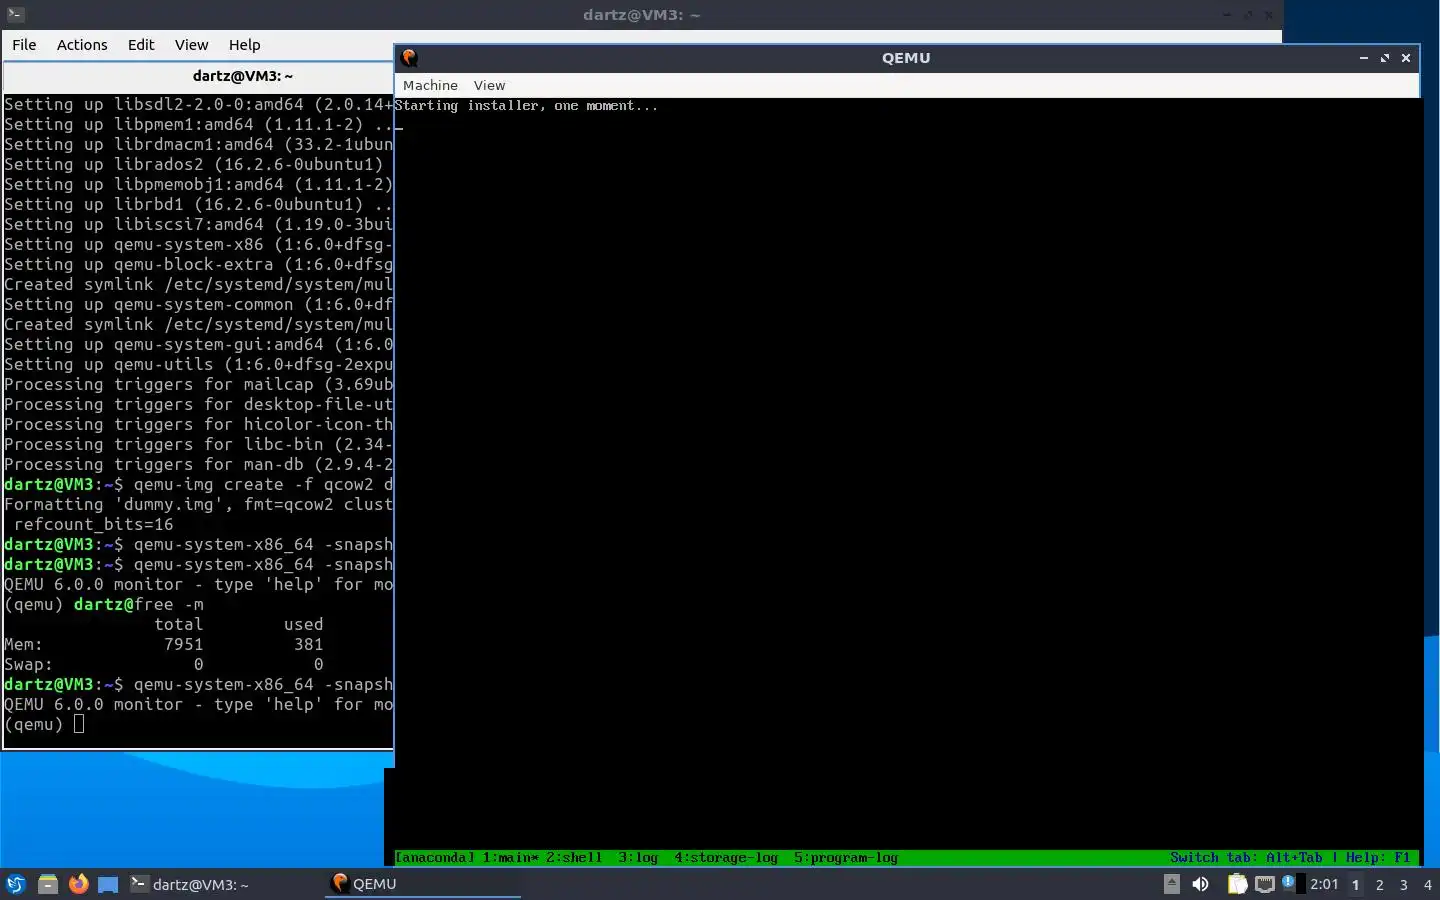Switch to virtual desktop 4
The image size is (1440, 900).
point(1428,884)
